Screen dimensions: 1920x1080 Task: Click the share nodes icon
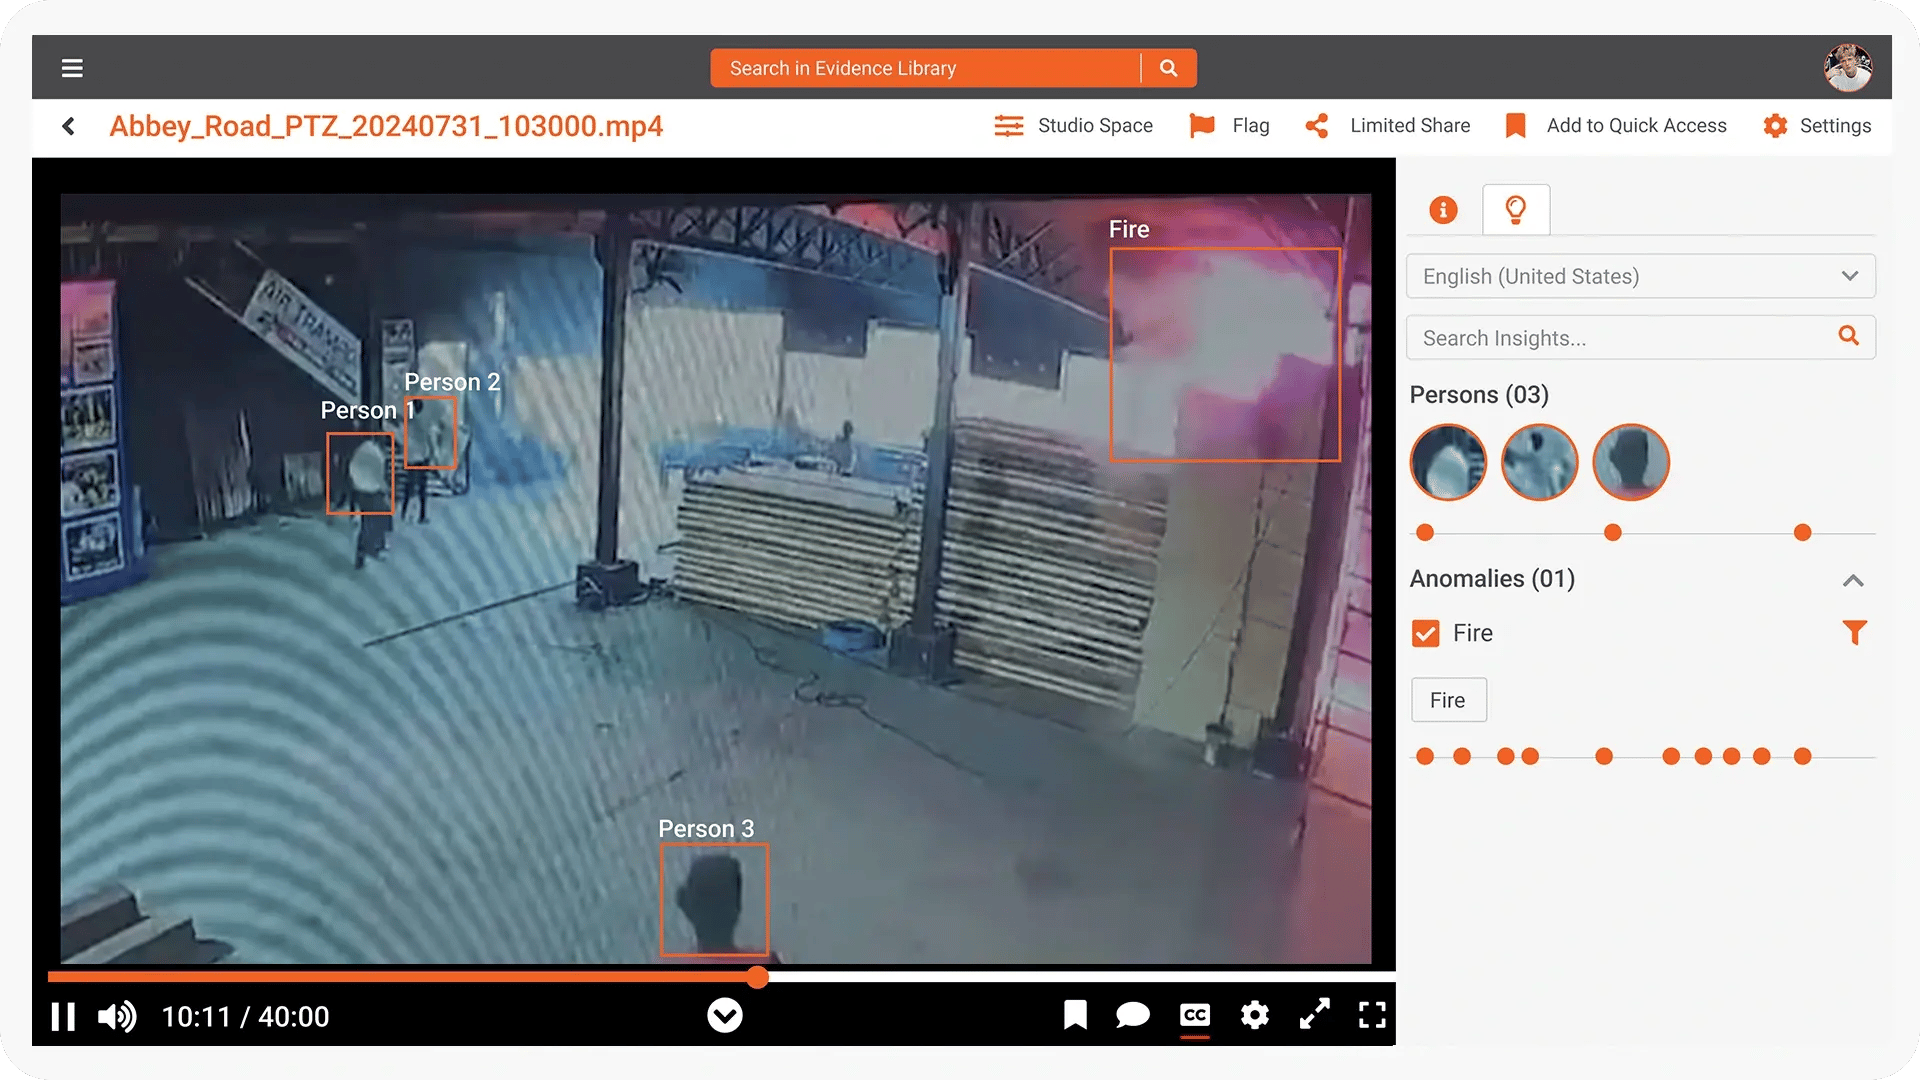click(1317, 126)
